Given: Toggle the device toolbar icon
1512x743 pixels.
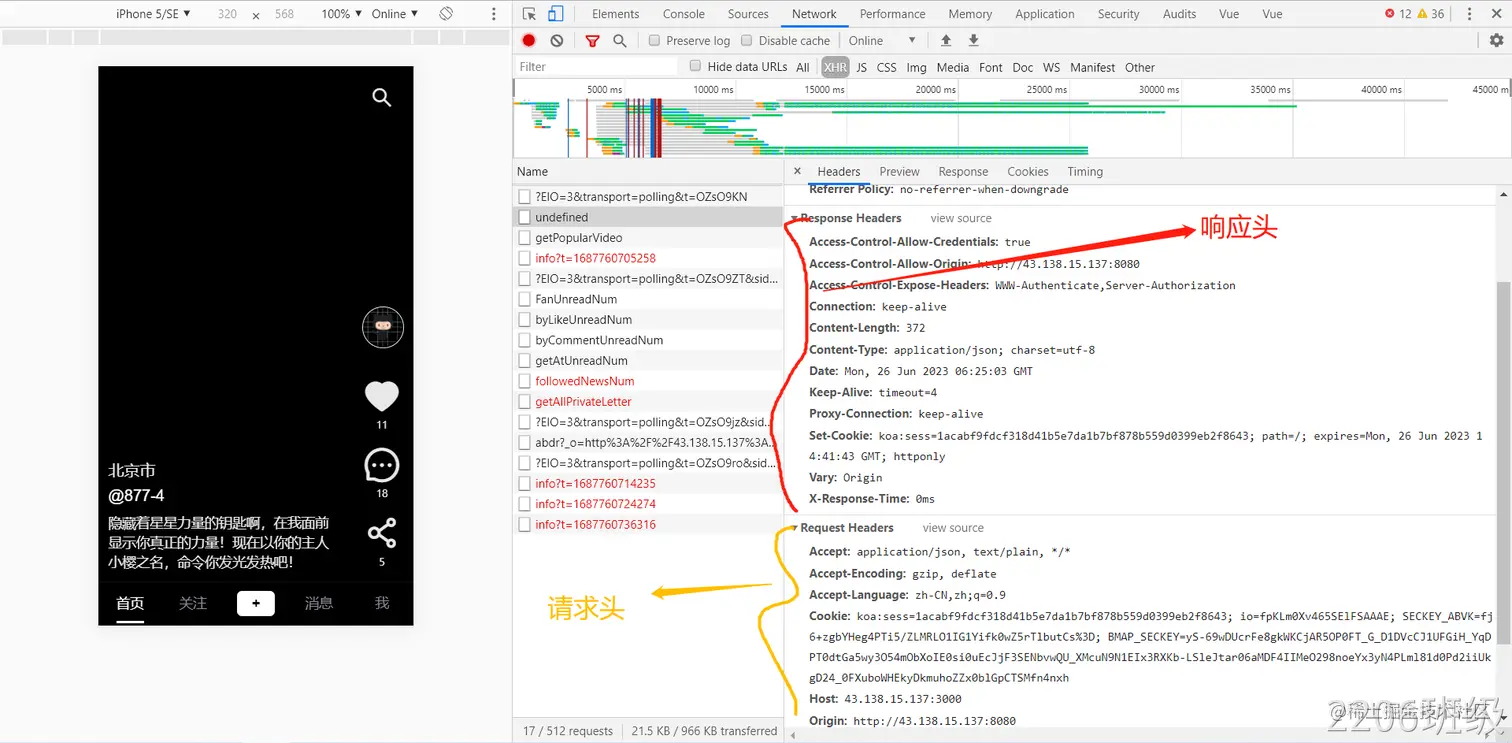Looking at the screenshot, I should 555,14.
